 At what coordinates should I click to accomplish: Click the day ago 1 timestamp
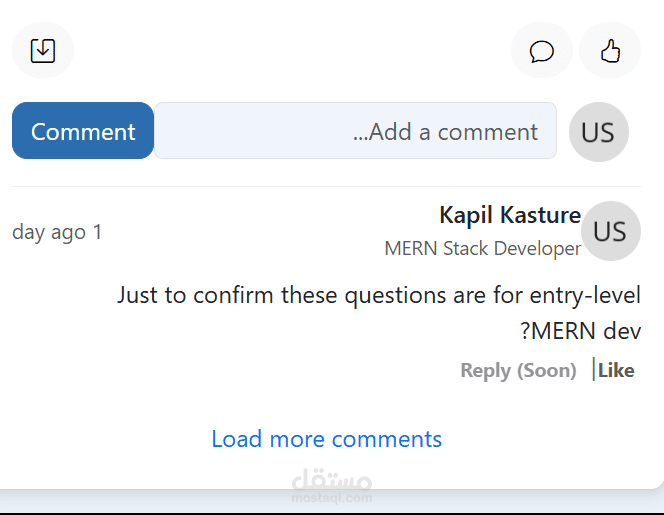tap(57, 232)
